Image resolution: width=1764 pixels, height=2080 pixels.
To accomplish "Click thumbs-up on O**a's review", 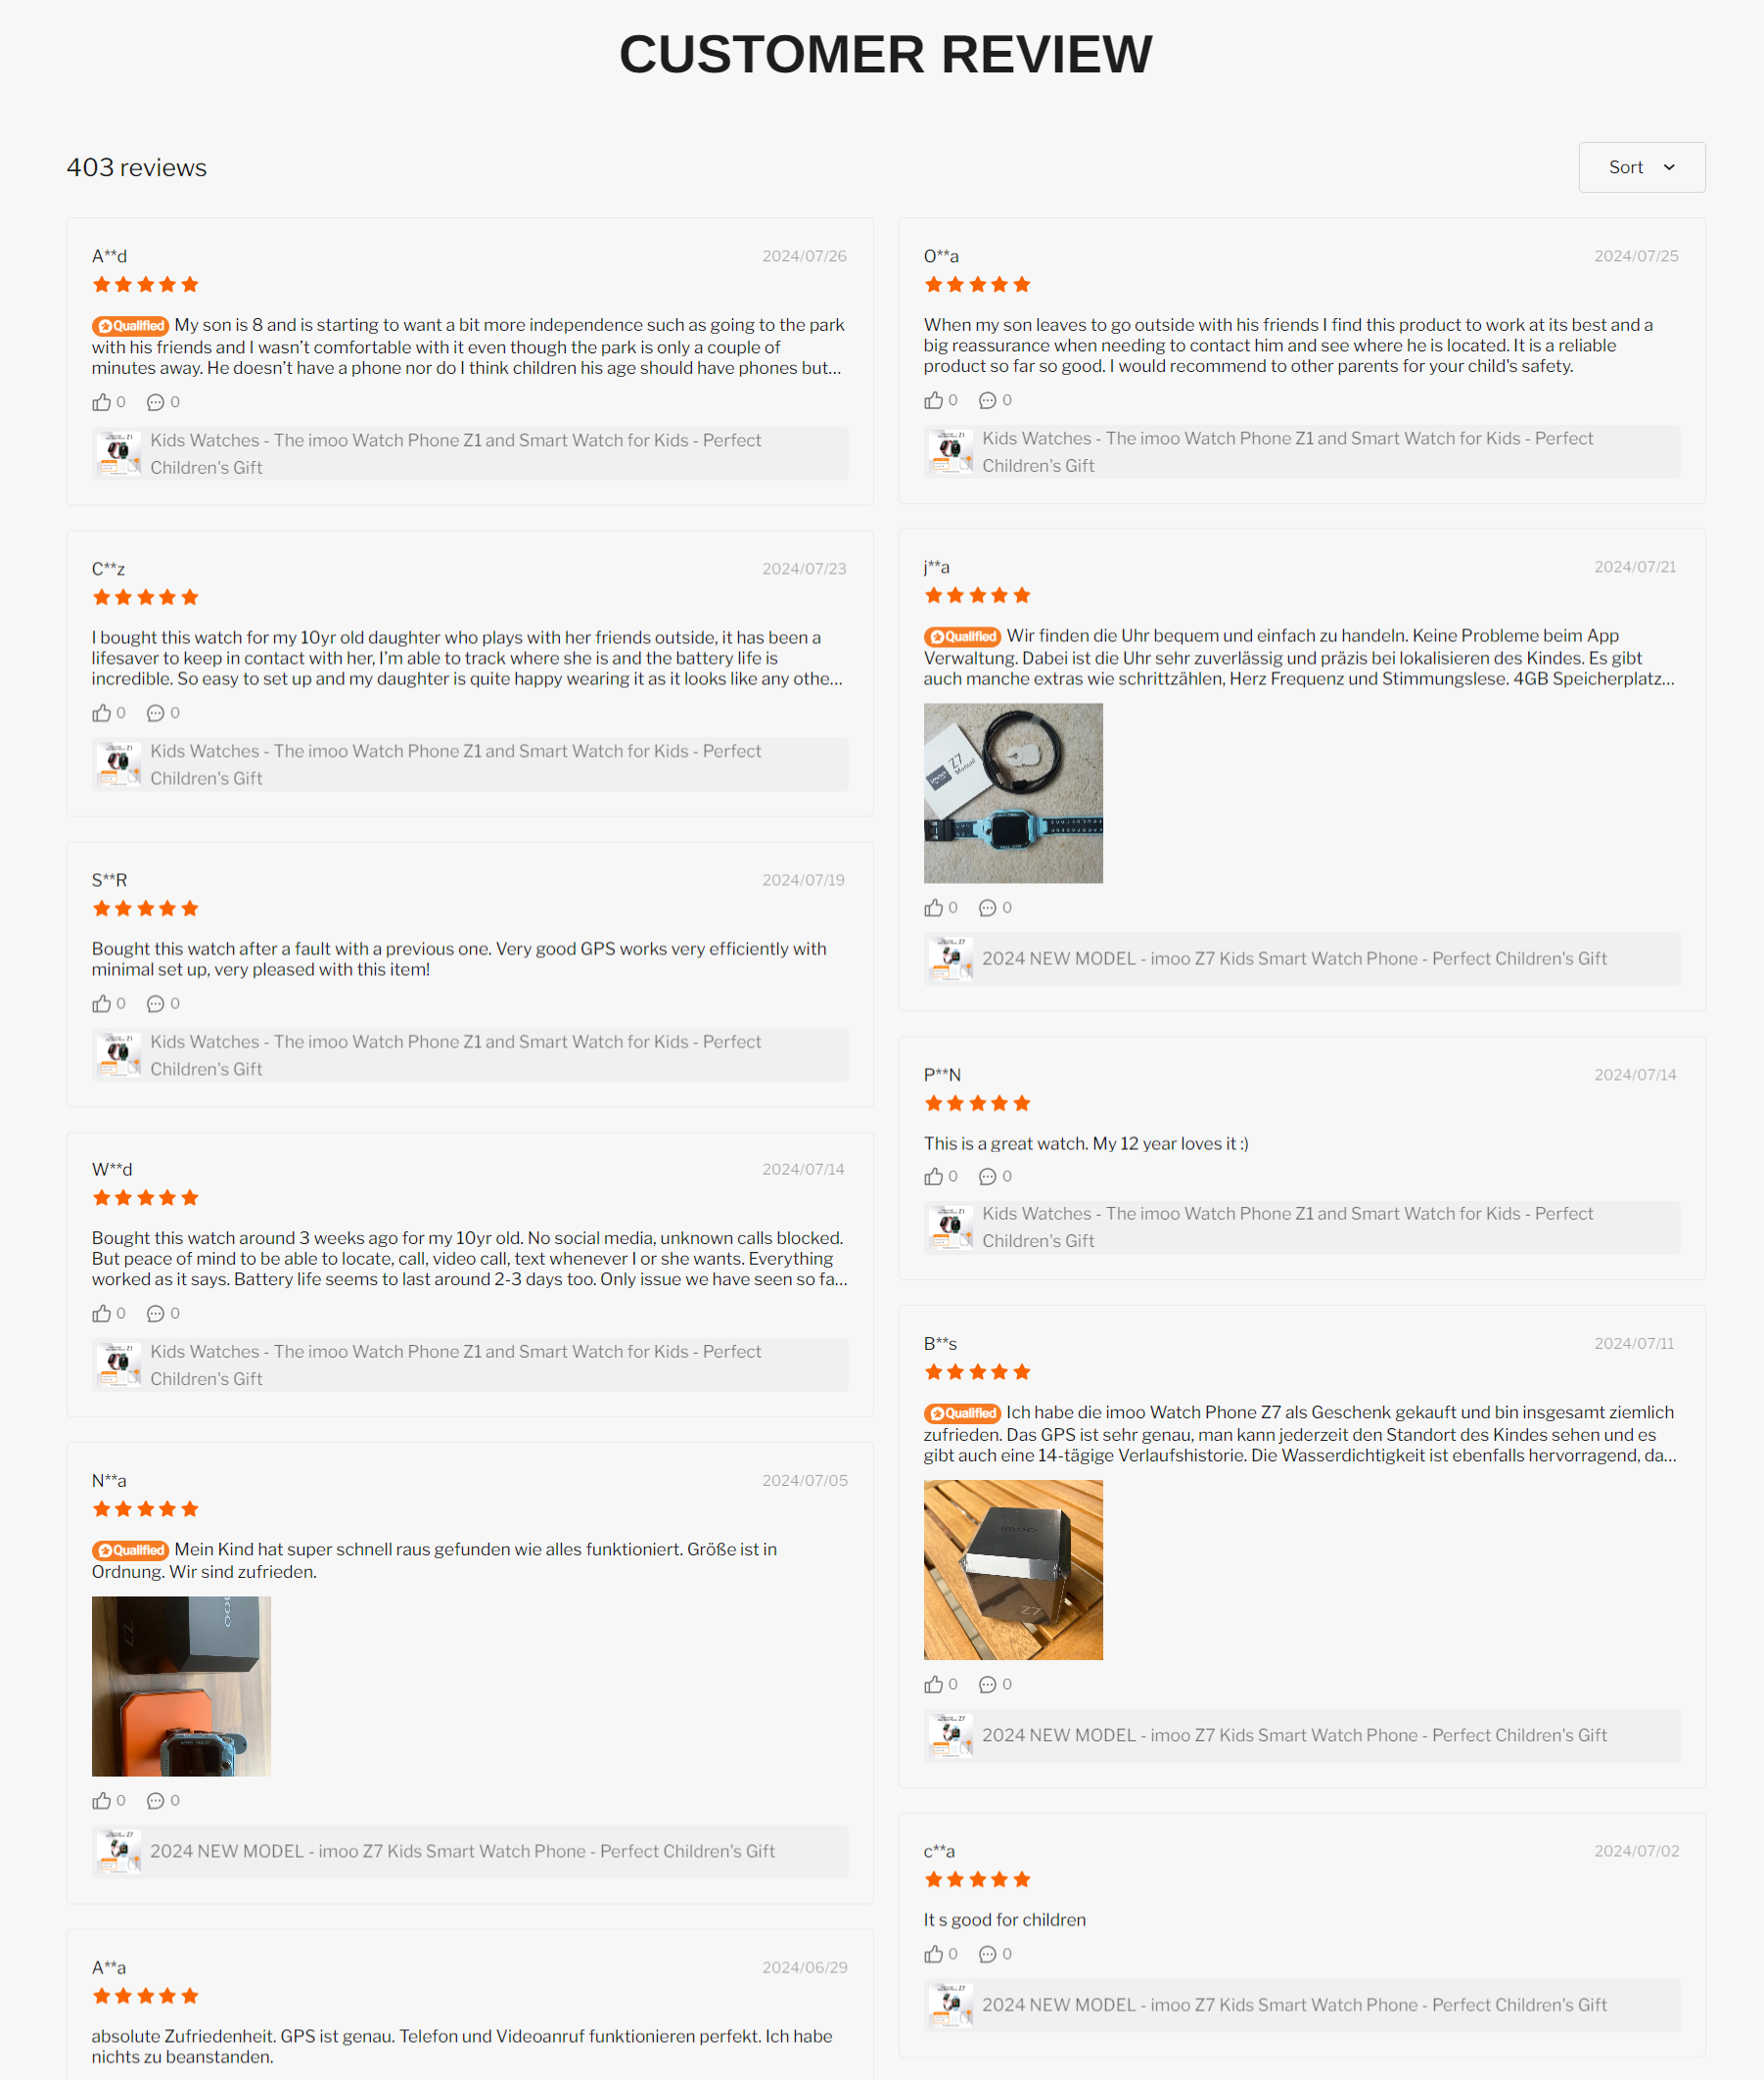I will click(934, 400).
